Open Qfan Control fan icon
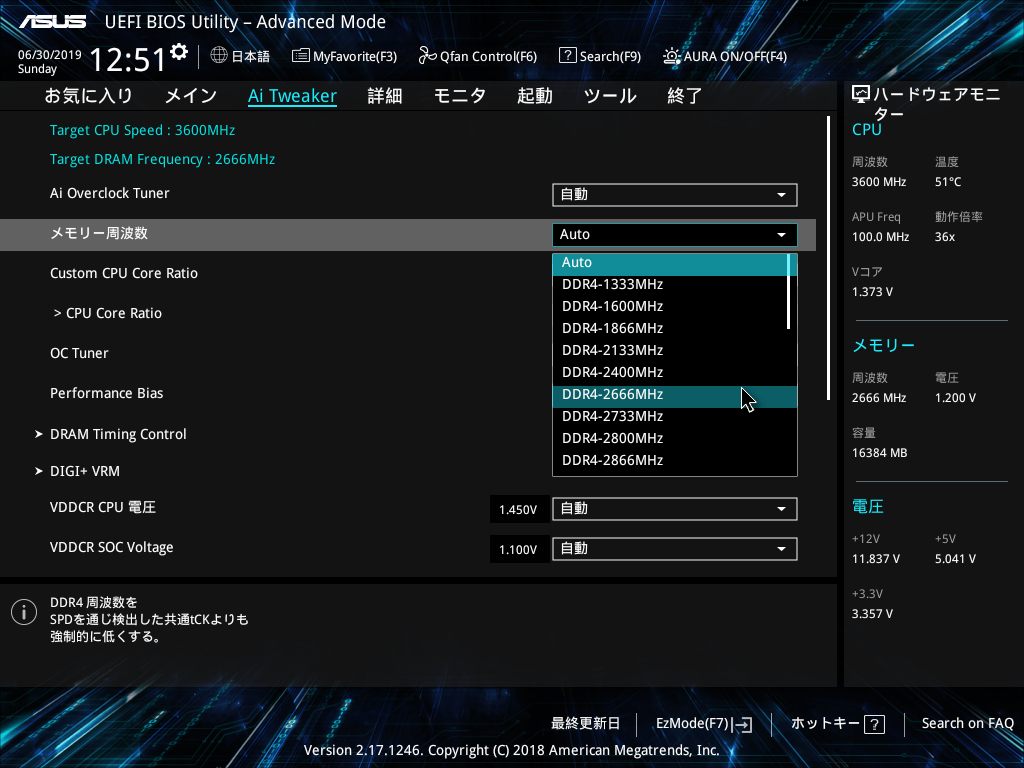This screenshot has width=1024, height=768. tap(428, 56)
